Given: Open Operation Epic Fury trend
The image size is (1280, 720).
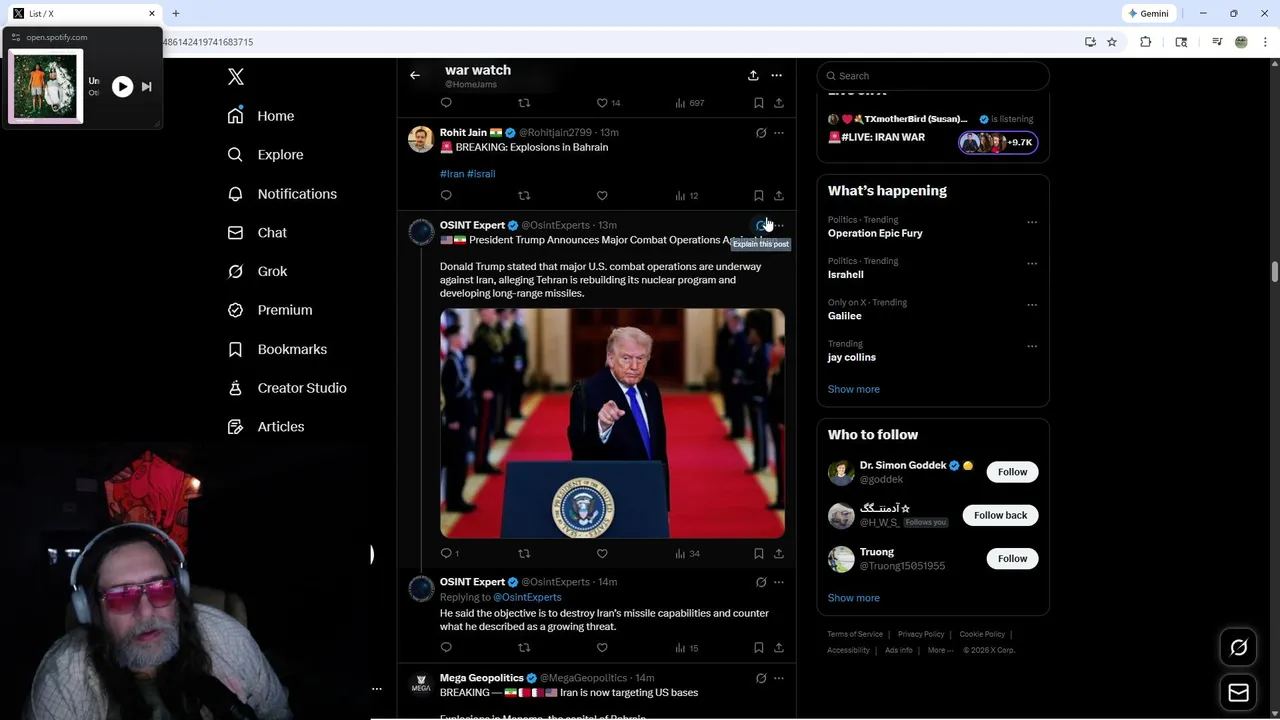Looking at the screenshot, I should click(x=875, y=233).
